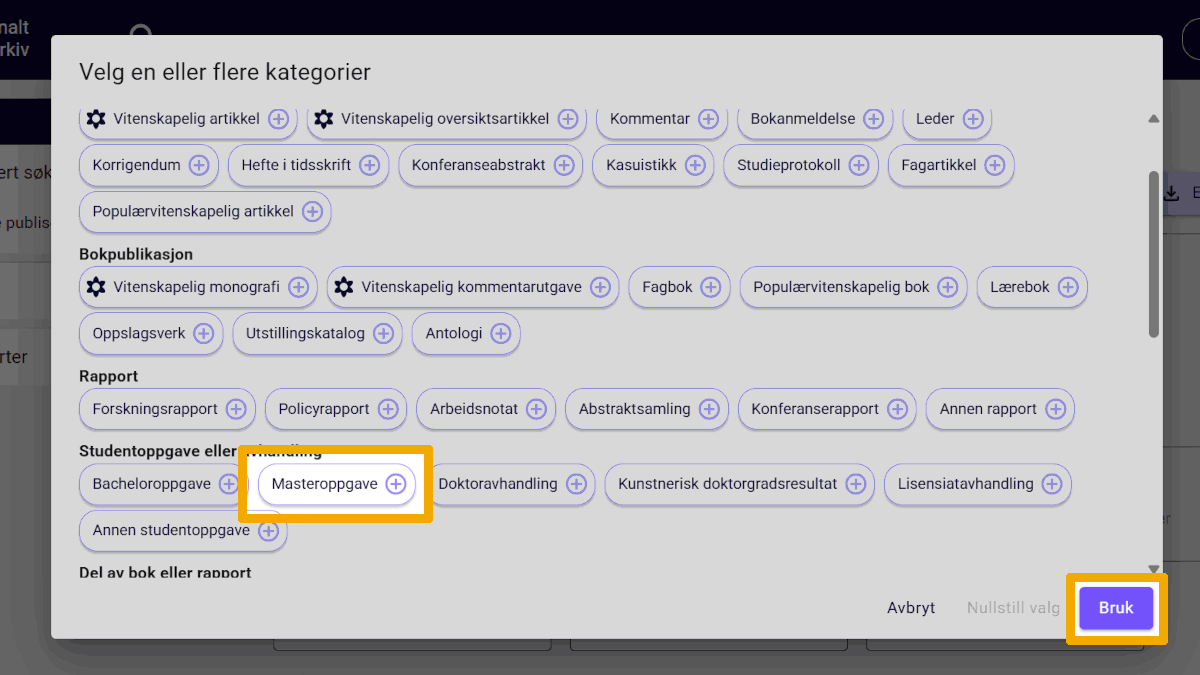
Task: Choose the Masteroppgave category chip
Action: click(x=337, y=484)
